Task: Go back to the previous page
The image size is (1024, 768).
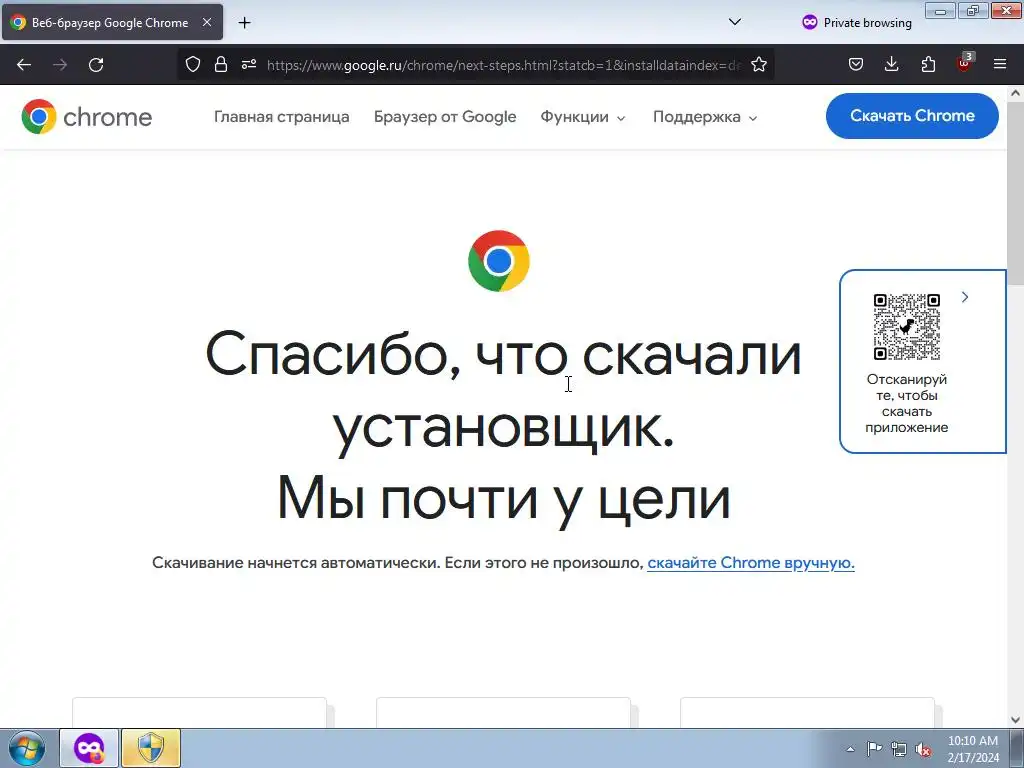Action: [x=24, y=65]
